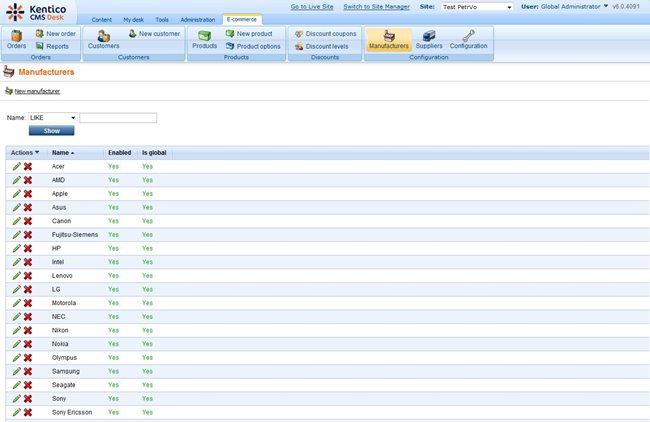The width and height of the screenshot is (650, 422).
Task: Edit the Seagate manufacturer
Action: (17, 385)
